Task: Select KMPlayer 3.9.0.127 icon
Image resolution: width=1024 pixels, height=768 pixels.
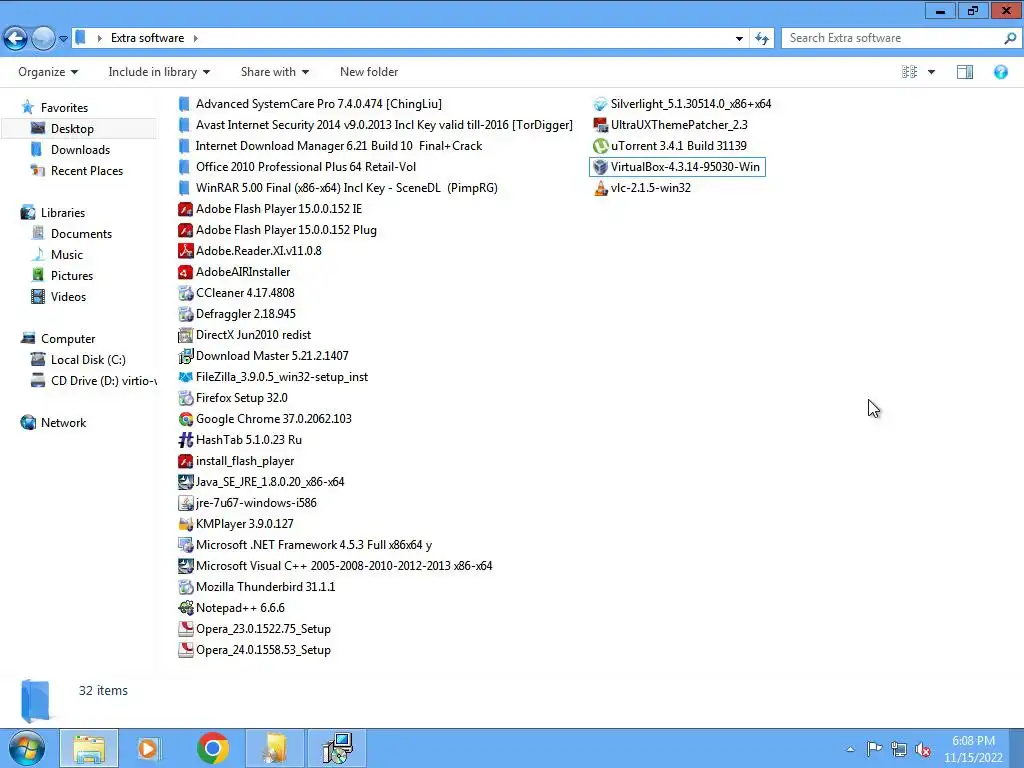Action: pyautogui.click(x=185, y=524)
